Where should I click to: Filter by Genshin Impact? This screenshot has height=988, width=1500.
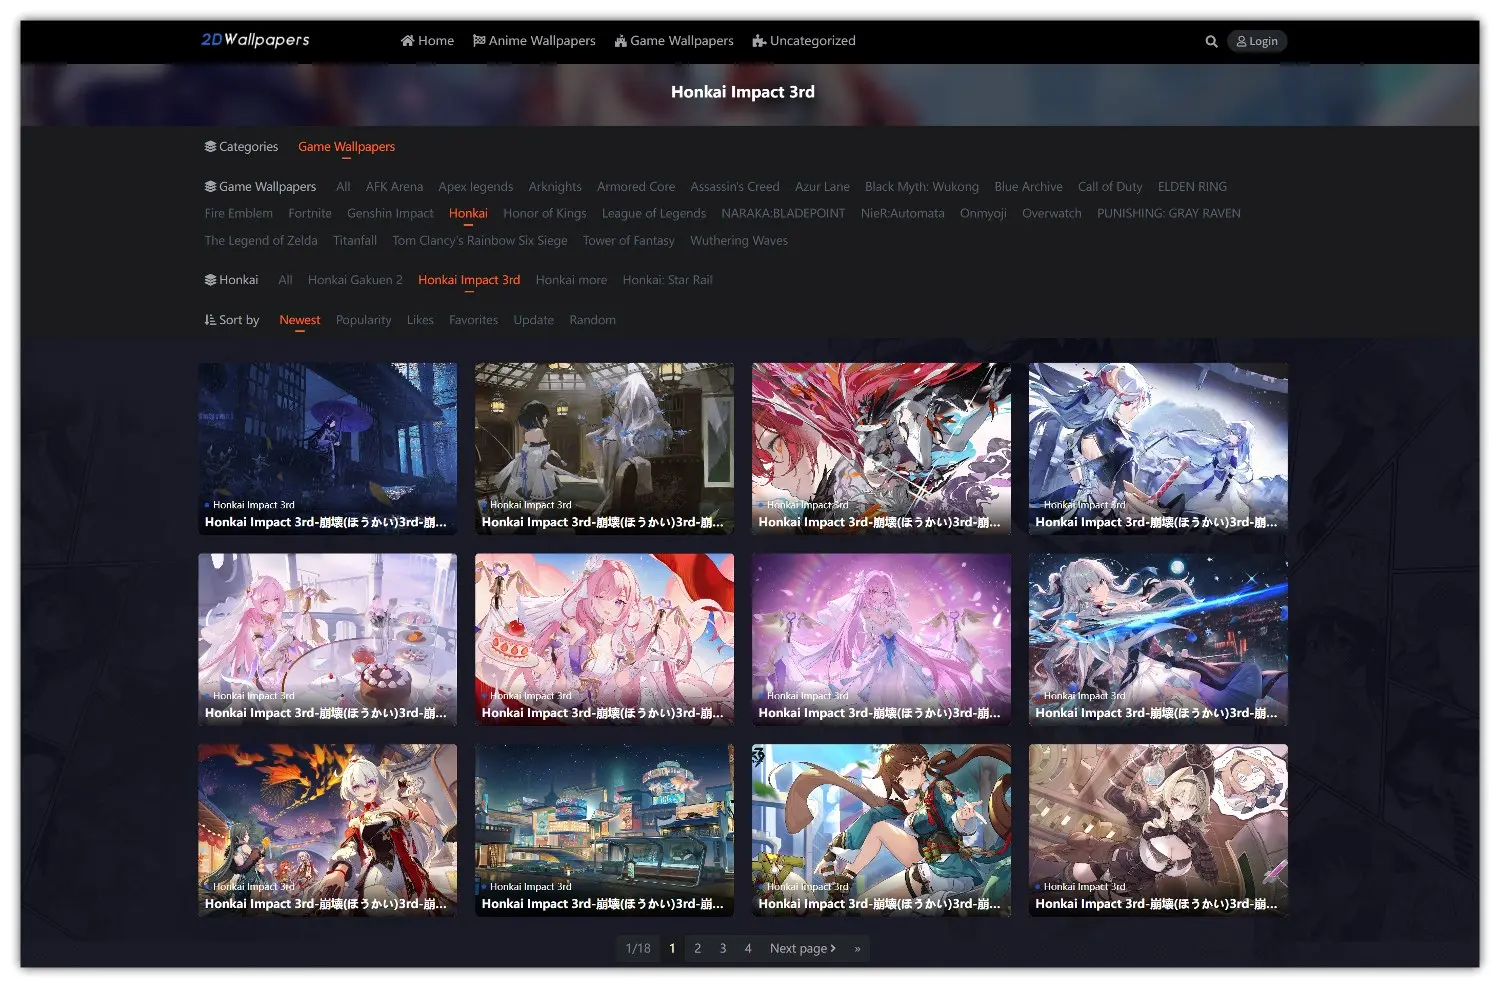tap(390, 214)
